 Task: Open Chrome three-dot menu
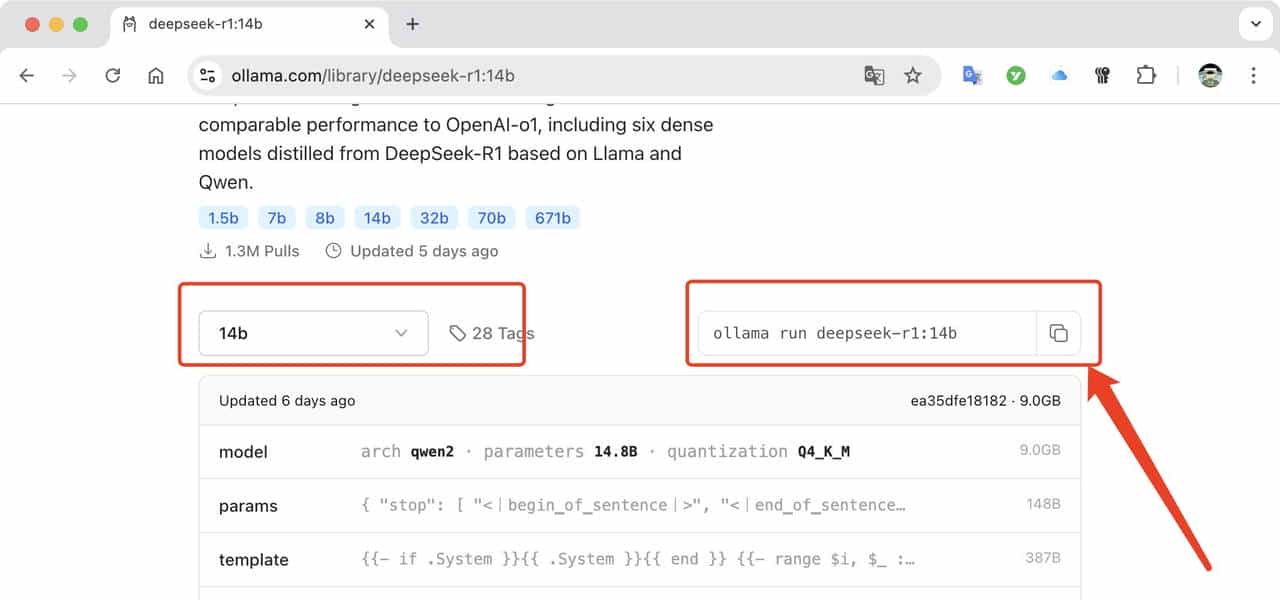coord(1253,76)
